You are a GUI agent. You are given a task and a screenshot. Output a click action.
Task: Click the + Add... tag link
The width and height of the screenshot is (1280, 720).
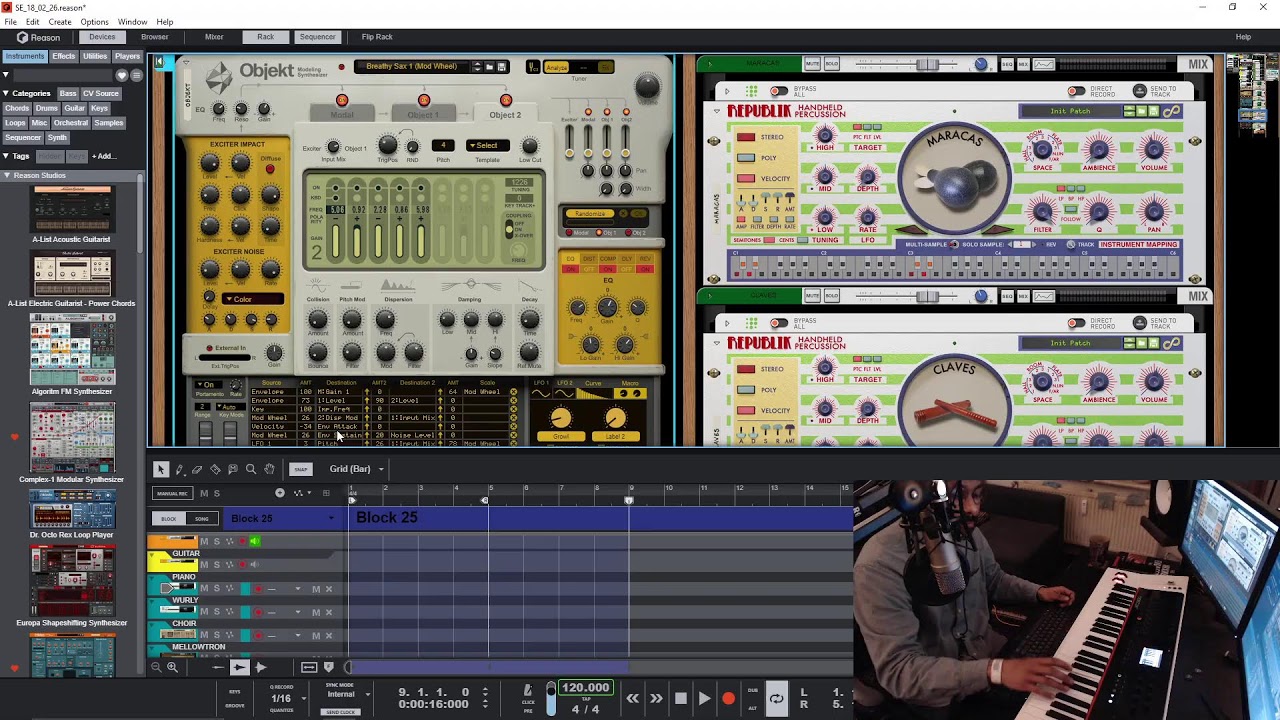[x=104, y=156]
